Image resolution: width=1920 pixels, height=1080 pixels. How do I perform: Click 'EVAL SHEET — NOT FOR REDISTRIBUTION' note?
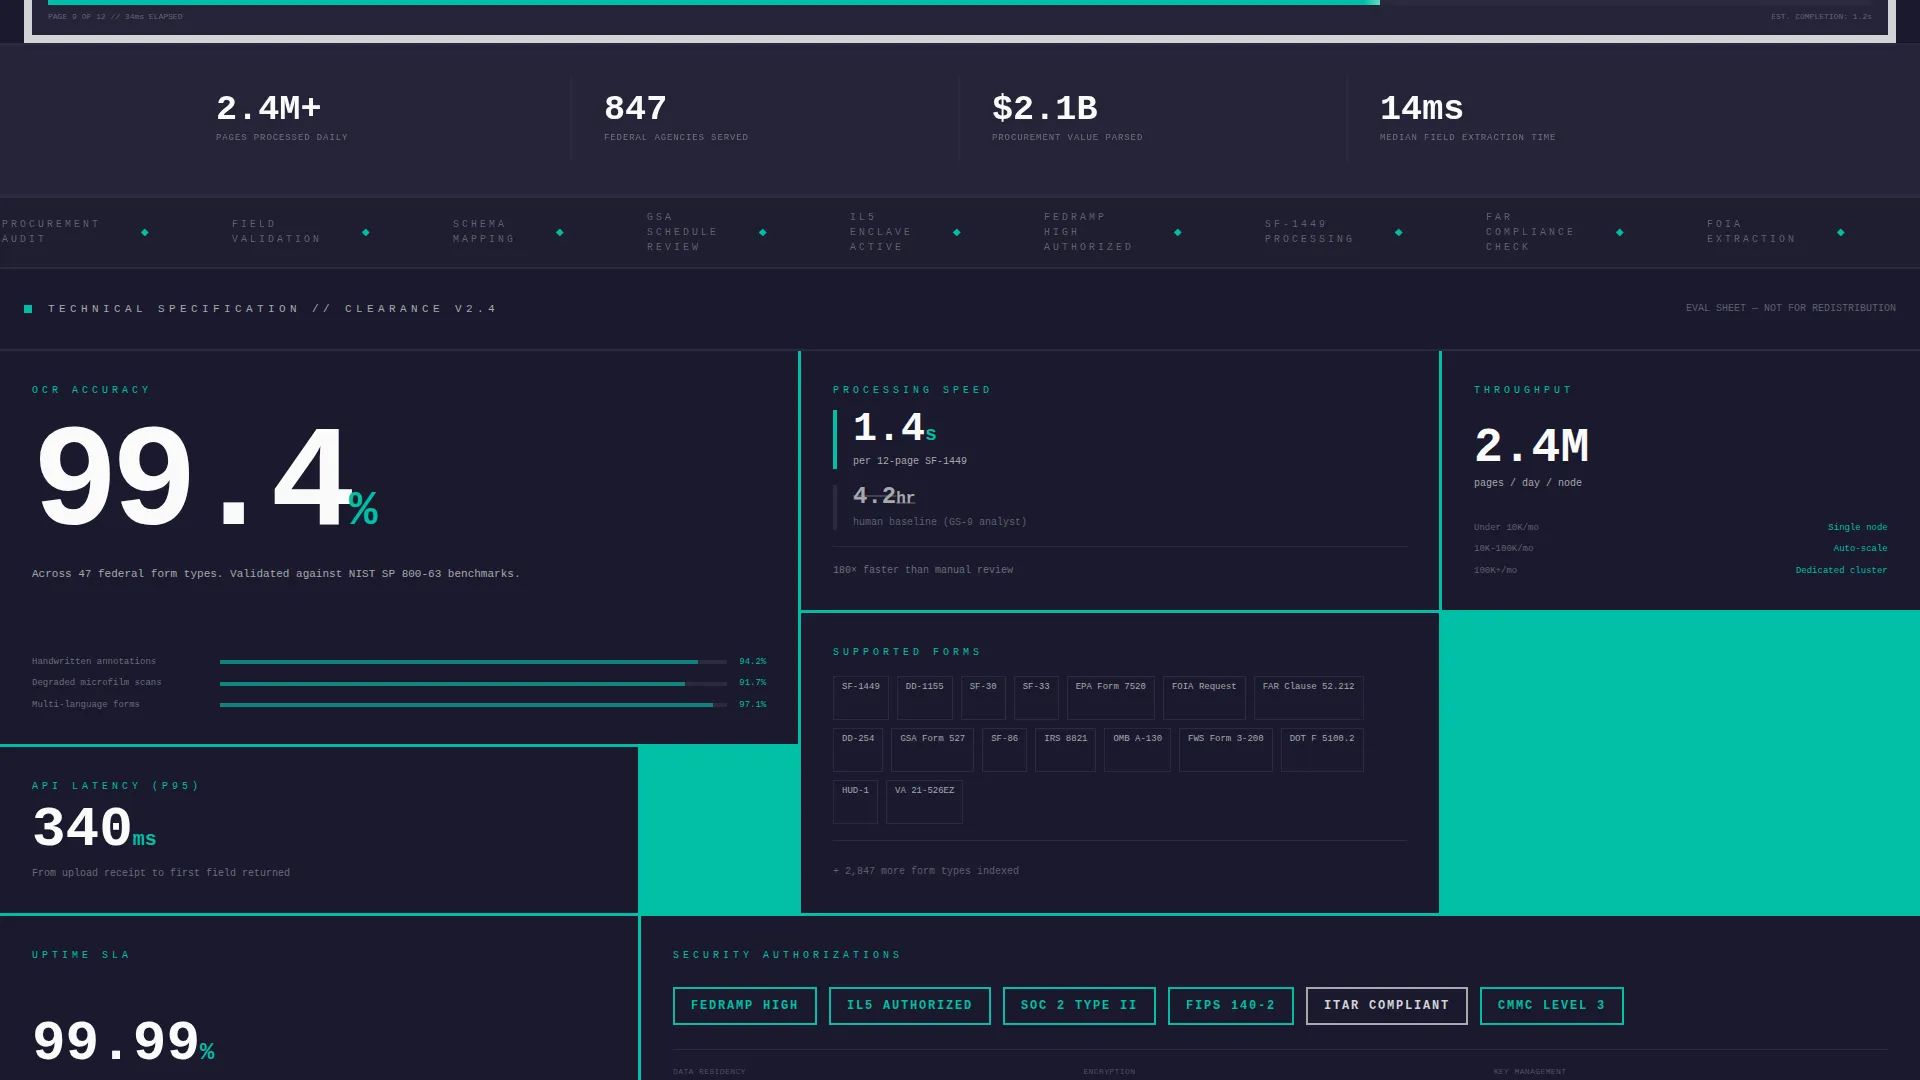pos(1790,308)
